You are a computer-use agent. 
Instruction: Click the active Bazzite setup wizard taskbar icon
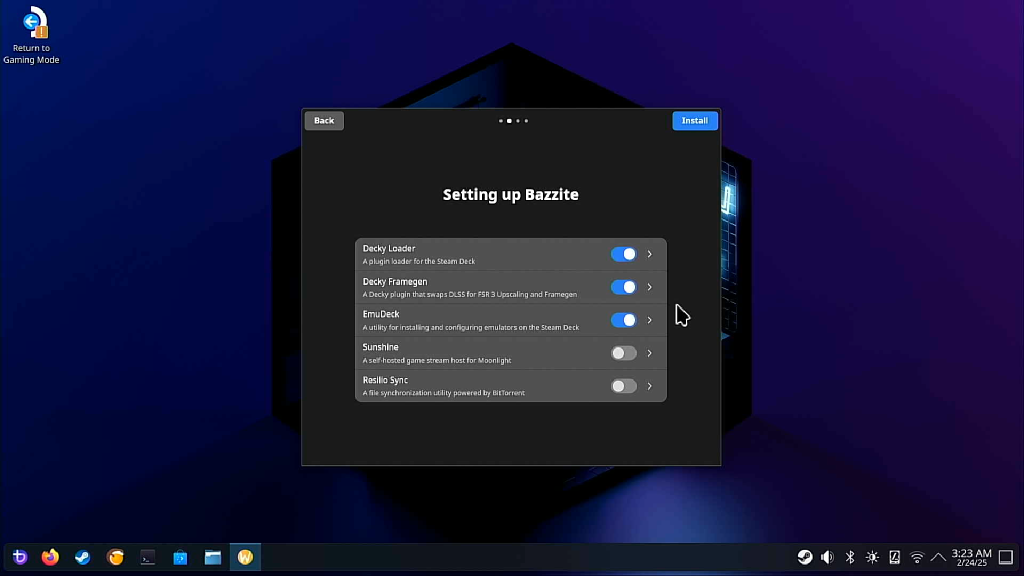tap(245, 557)
